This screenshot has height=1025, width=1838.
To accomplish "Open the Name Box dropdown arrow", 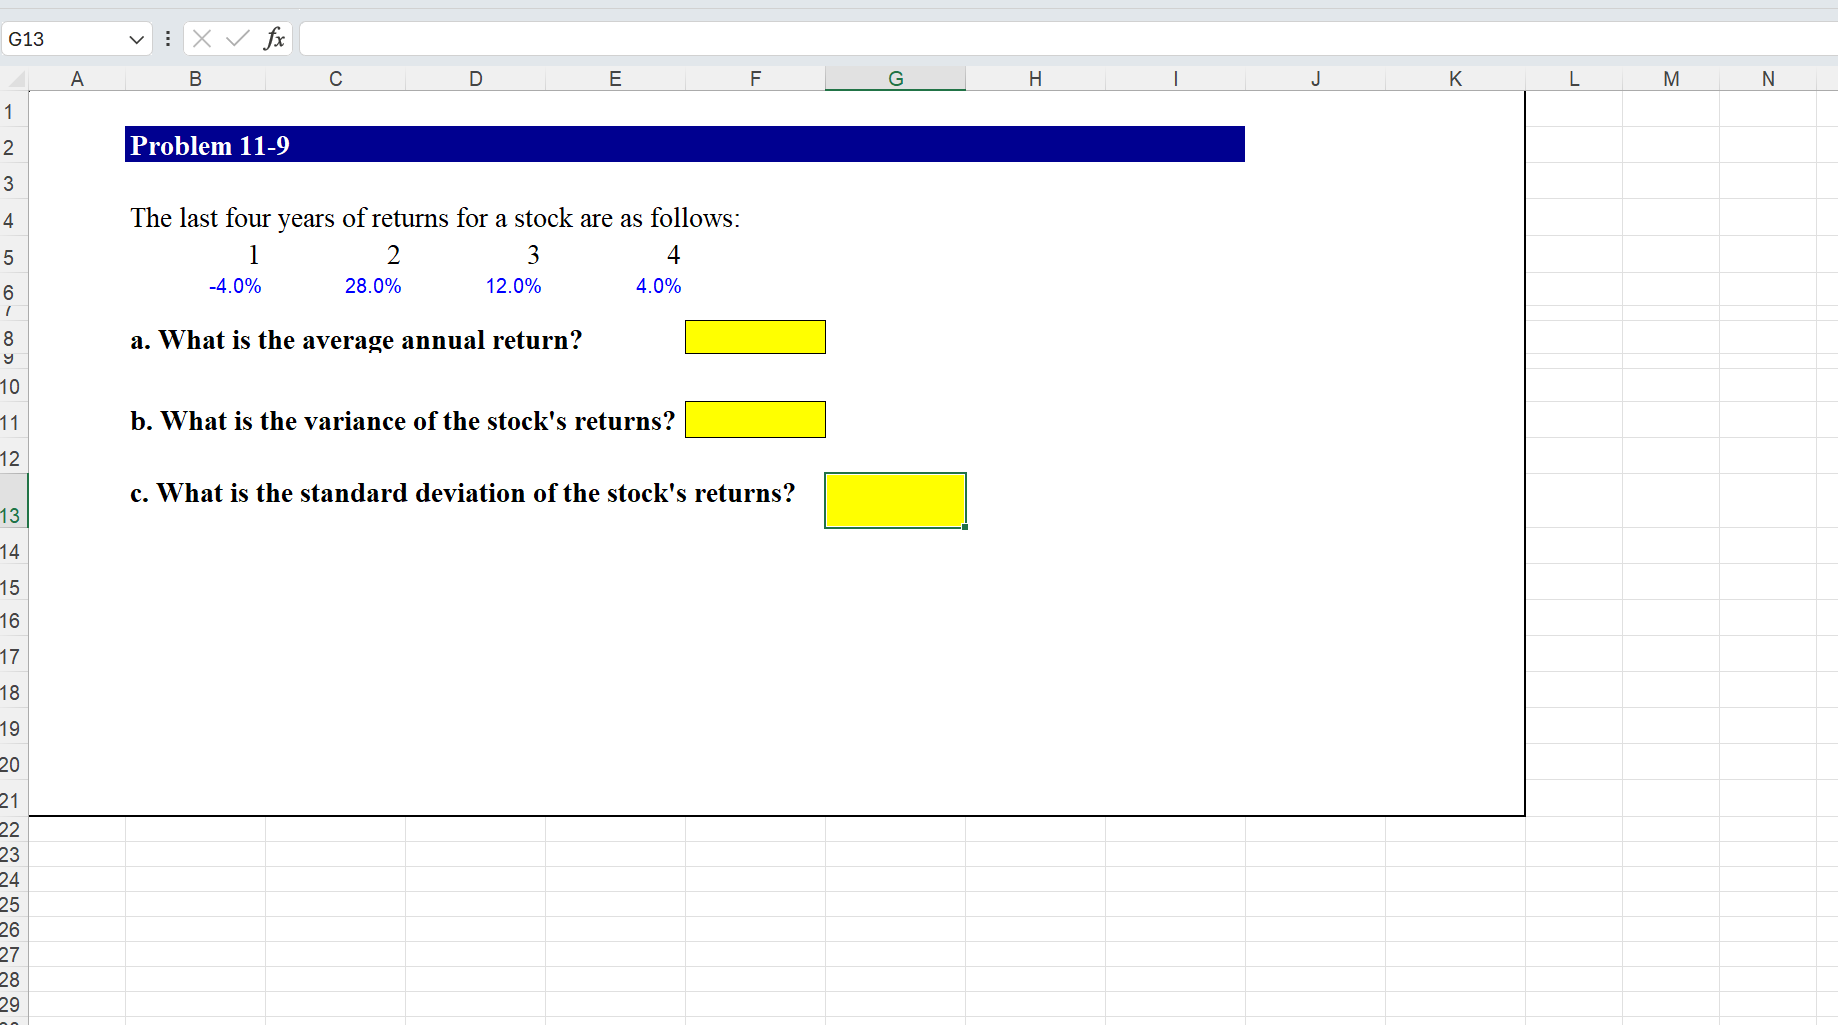I will pyautogui.click(x=137, y=40).
